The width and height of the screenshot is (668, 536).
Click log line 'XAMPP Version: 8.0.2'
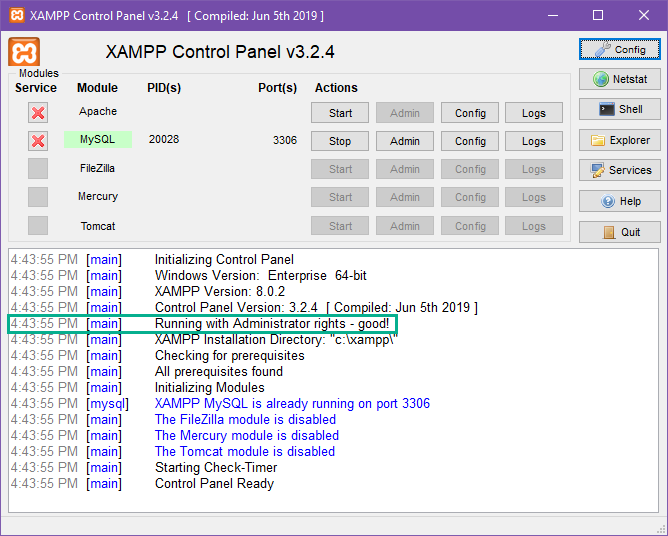tap(220, 291)
